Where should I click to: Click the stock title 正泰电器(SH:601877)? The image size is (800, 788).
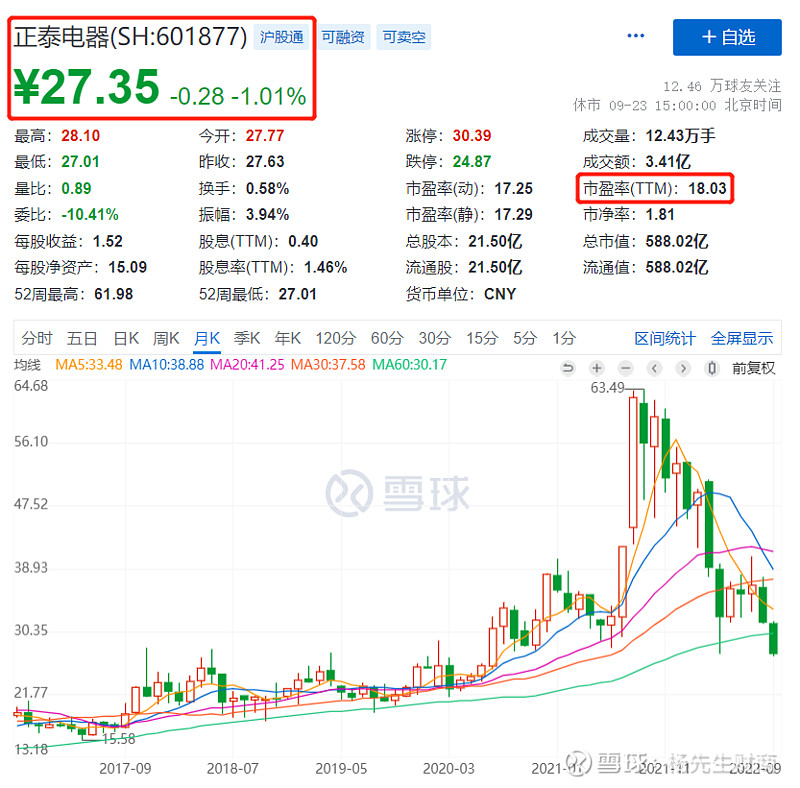tap(131, 37)
